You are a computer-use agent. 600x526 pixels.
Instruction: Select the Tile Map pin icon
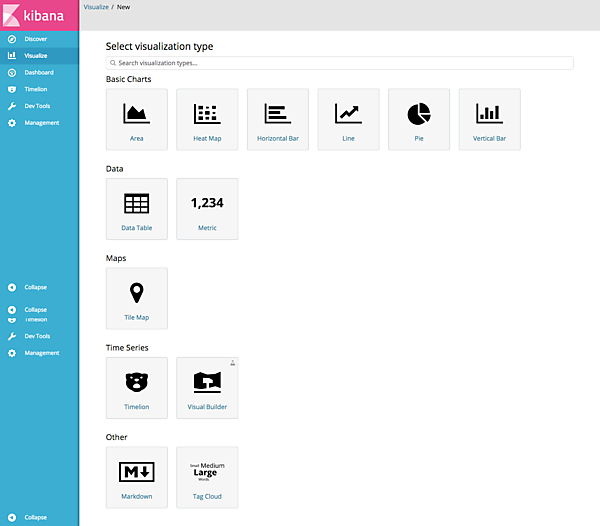(137, 293)
